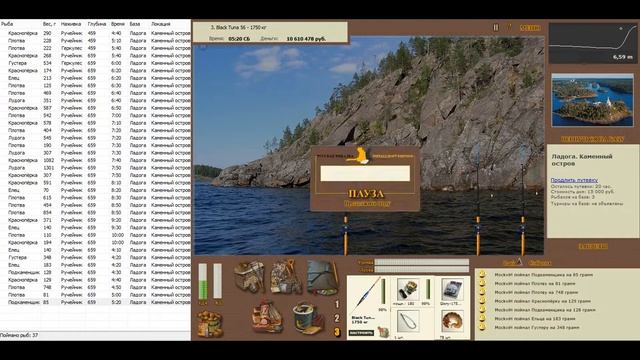Viewport: 640px width, 360px height.
Task: Sort catch log by Наживка column header
Action: click(x=71, y=24)
